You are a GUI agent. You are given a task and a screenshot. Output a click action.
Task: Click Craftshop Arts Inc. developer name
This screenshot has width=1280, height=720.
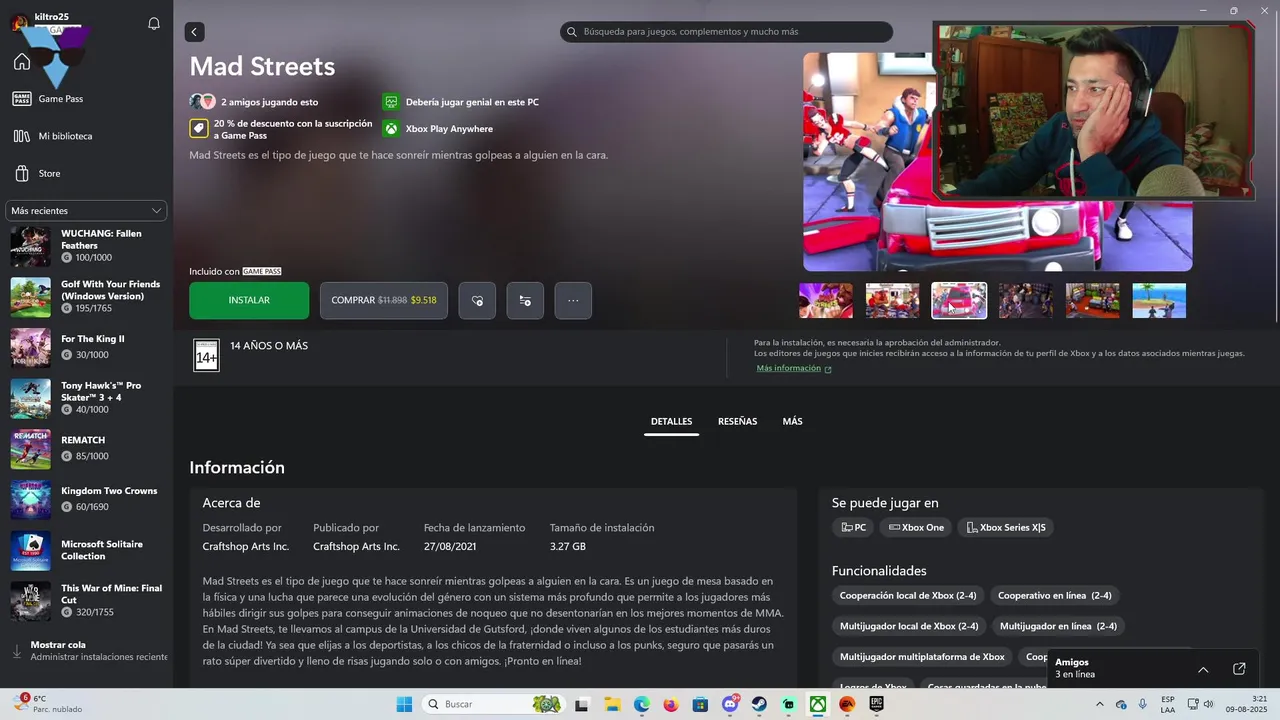[246, 547]
